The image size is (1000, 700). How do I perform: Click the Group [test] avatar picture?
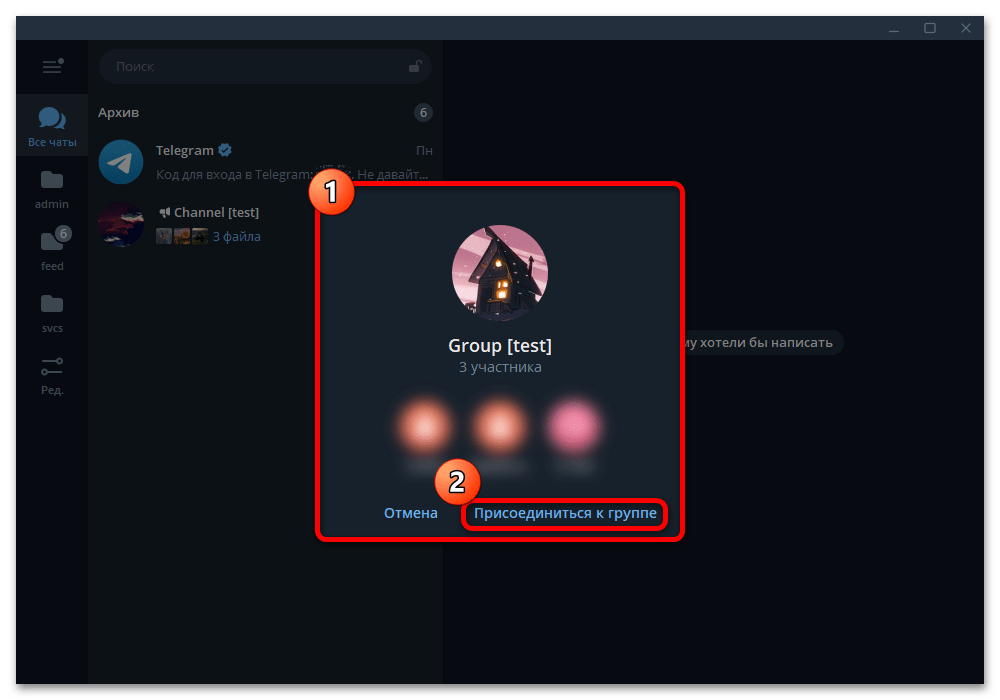(x=500, y=272)
